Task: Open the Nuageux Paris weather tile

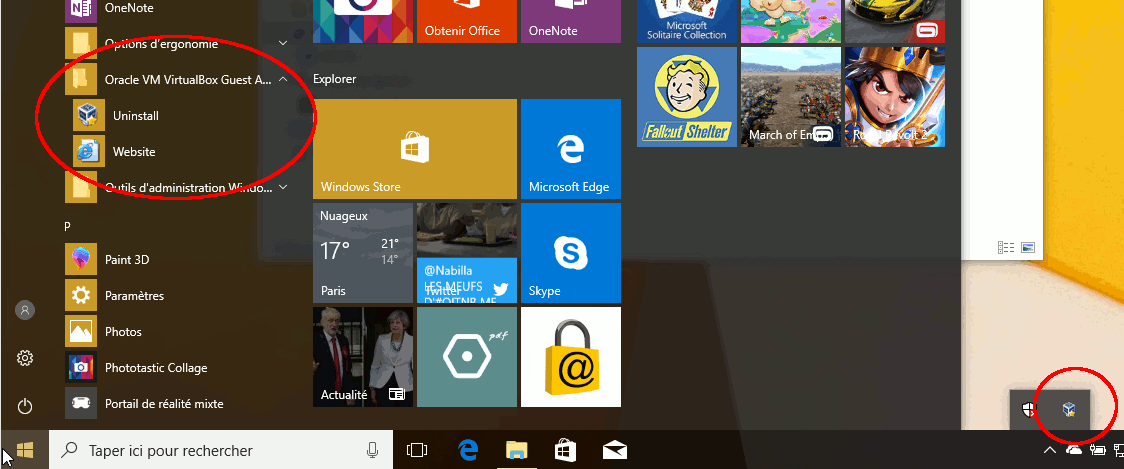Action: [x=363, y=252]
